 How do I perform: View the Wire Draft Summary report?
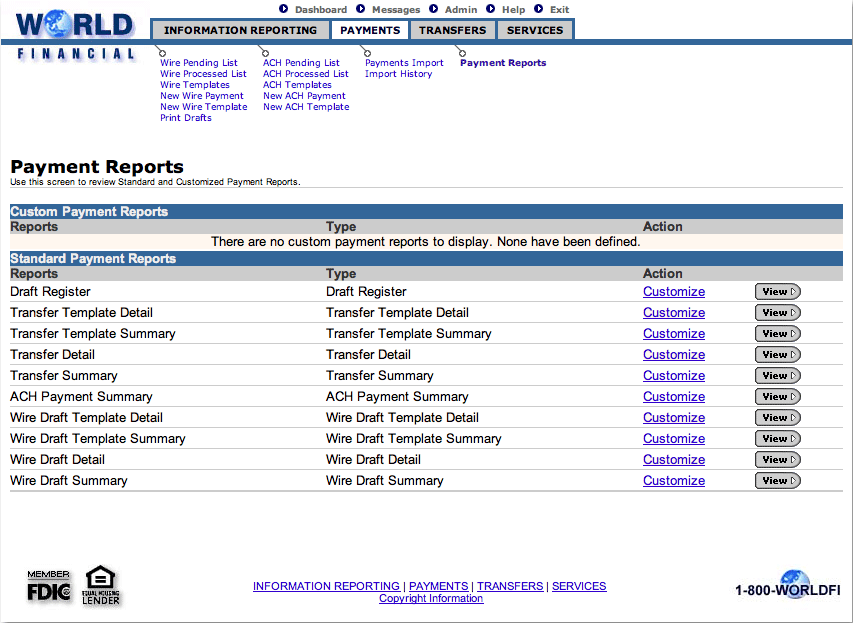pos(777,481)
